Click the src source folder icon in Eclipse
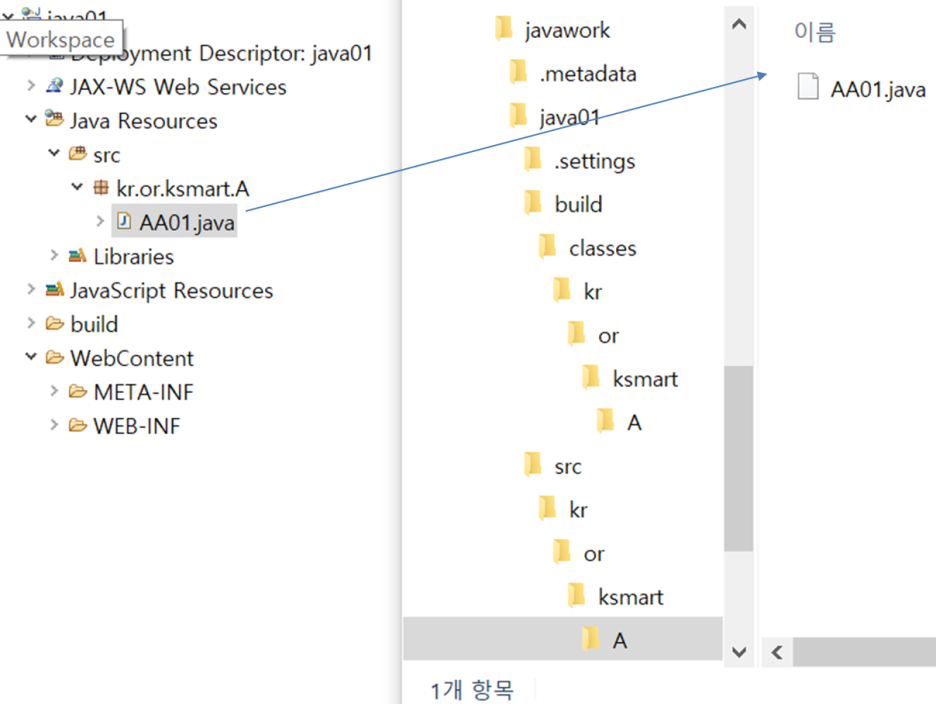 [x=78, y=153]
